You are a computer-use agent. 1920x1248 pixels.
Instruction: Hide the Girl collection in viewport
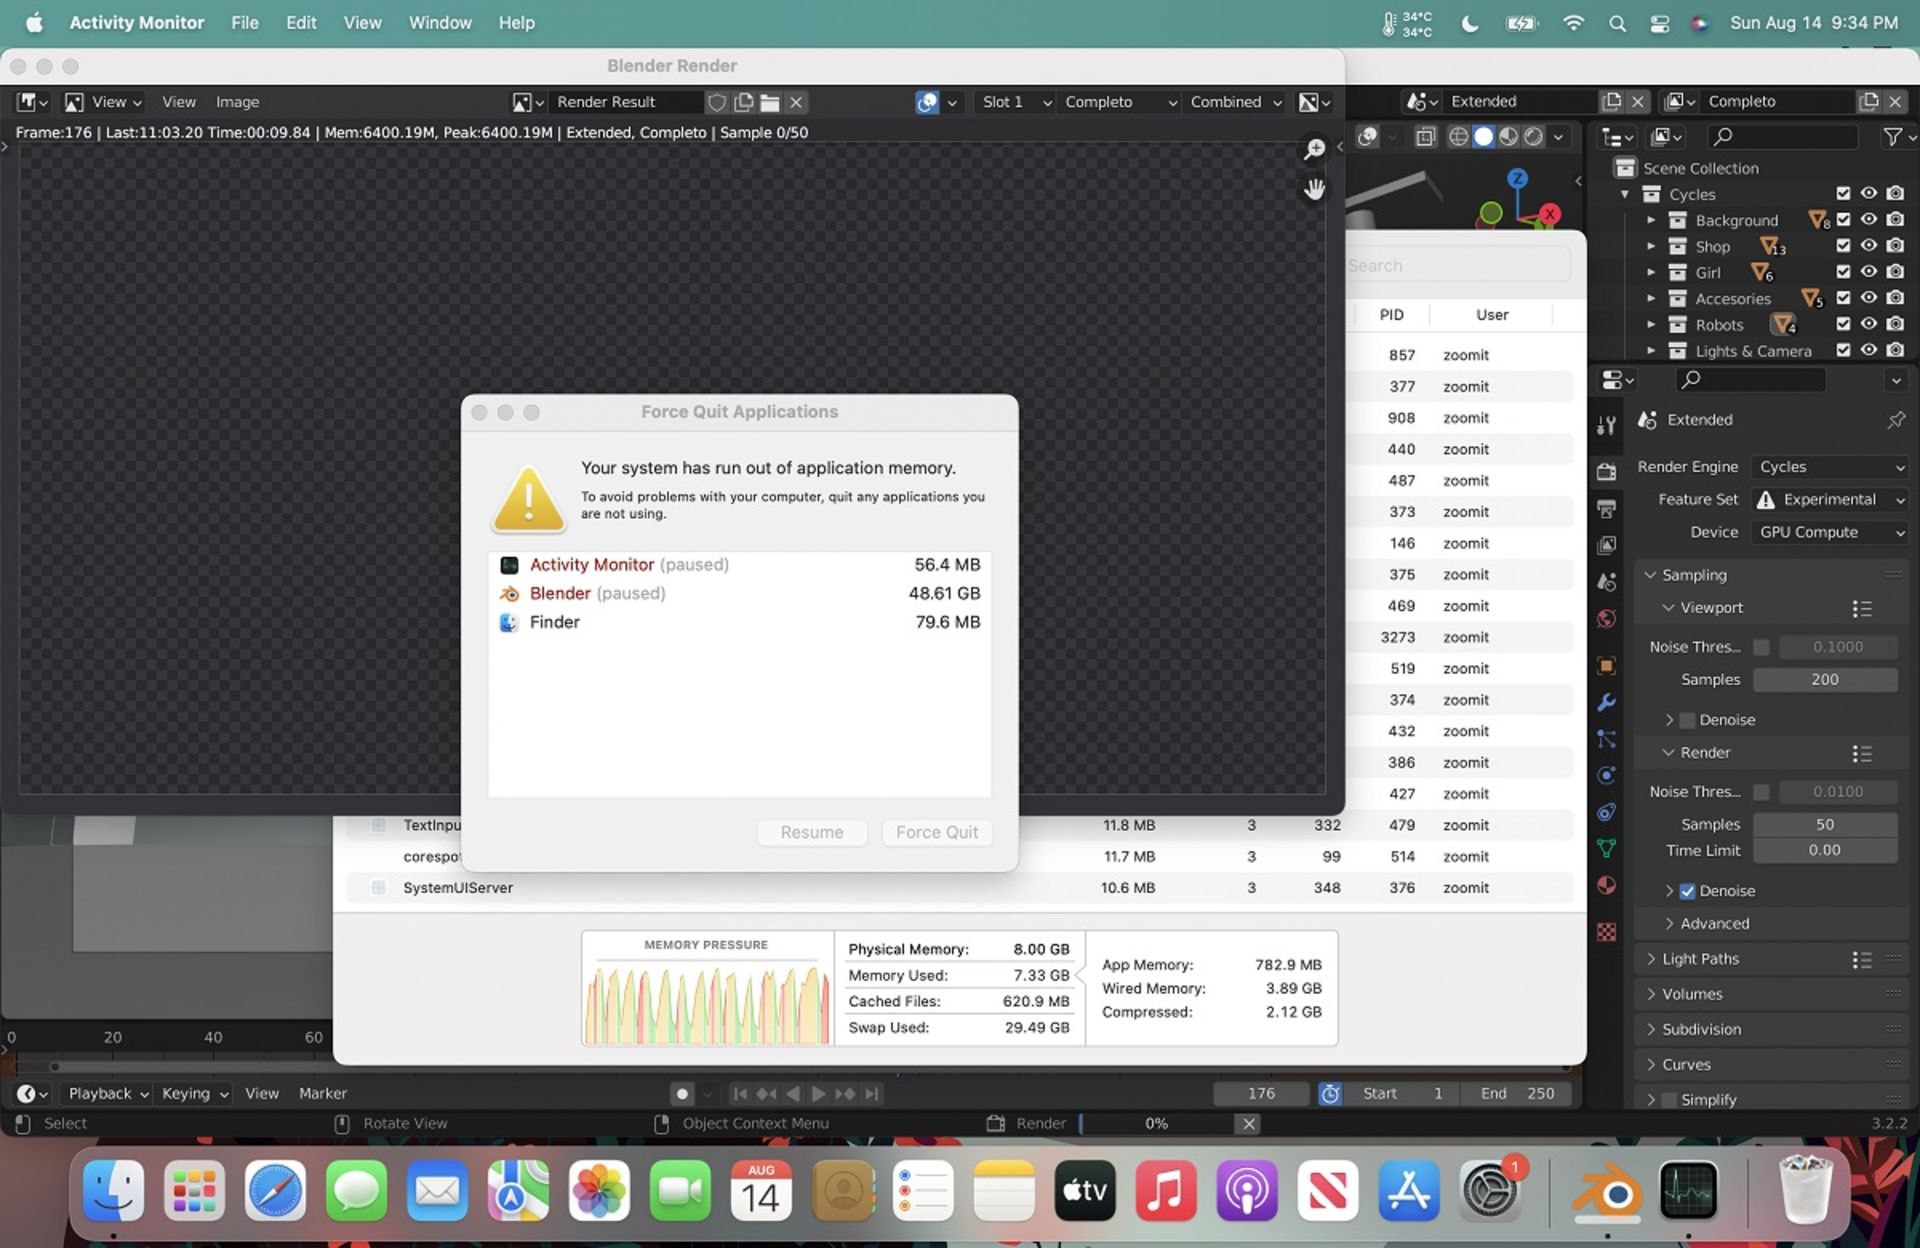coord(1867,272)
